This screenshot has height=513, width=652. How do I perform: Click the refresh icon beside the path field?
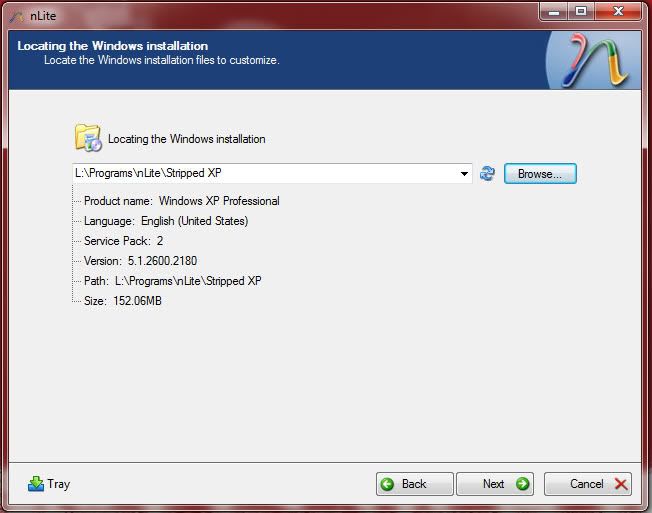(x=487, y=173)
